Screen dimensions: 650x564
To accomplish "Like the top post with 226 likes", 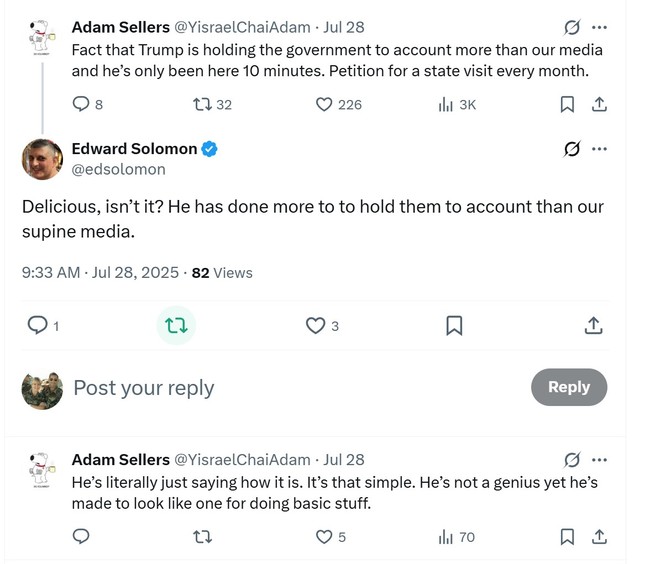I will (324, 104).
